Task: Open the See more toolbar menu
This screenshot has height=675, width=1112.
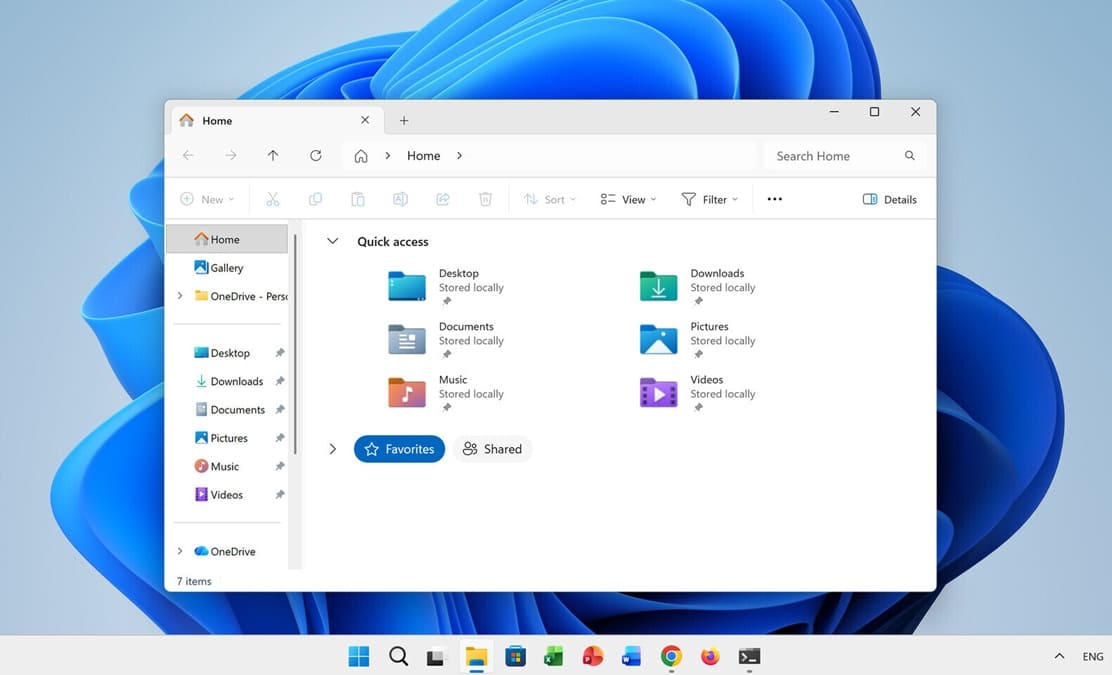Action: pyautogui.click(x=774, y=199)
